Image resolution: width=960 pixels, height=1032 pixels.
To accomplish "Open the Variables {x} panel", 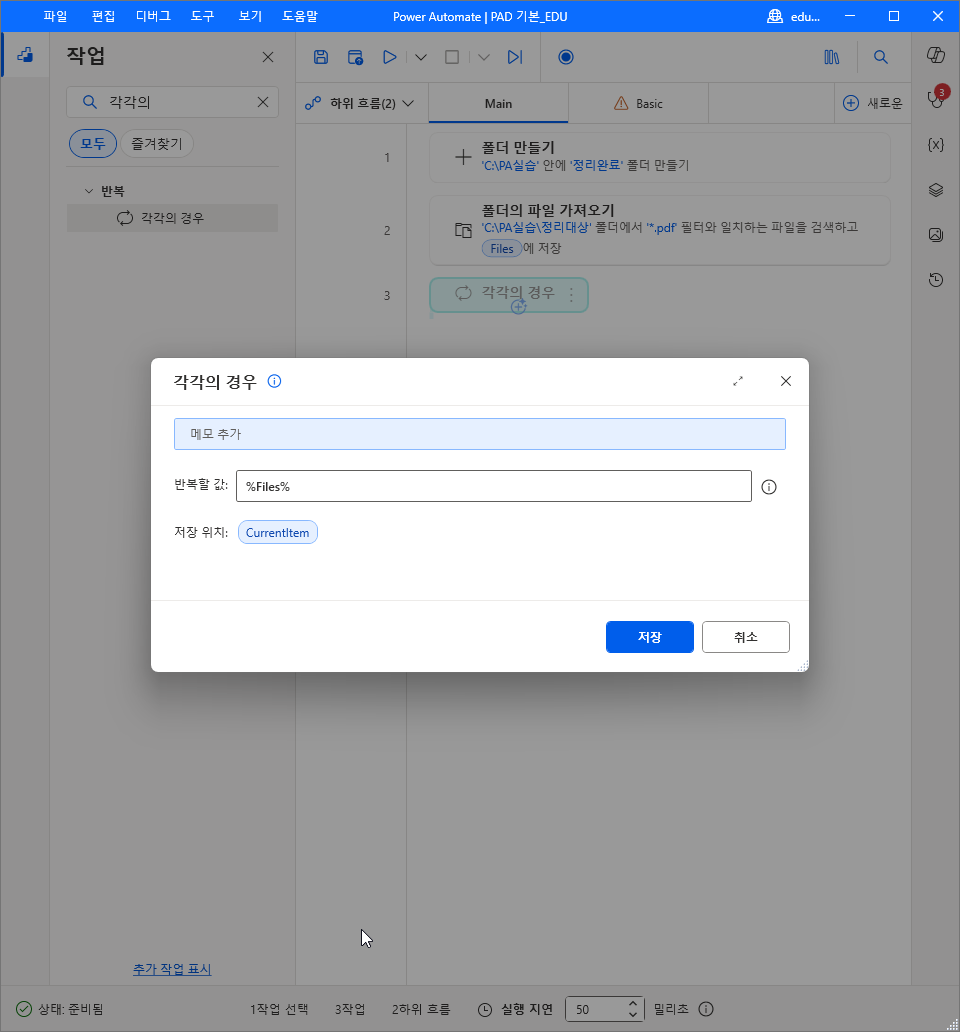I will pyautogui.click(x=936, y=145).
